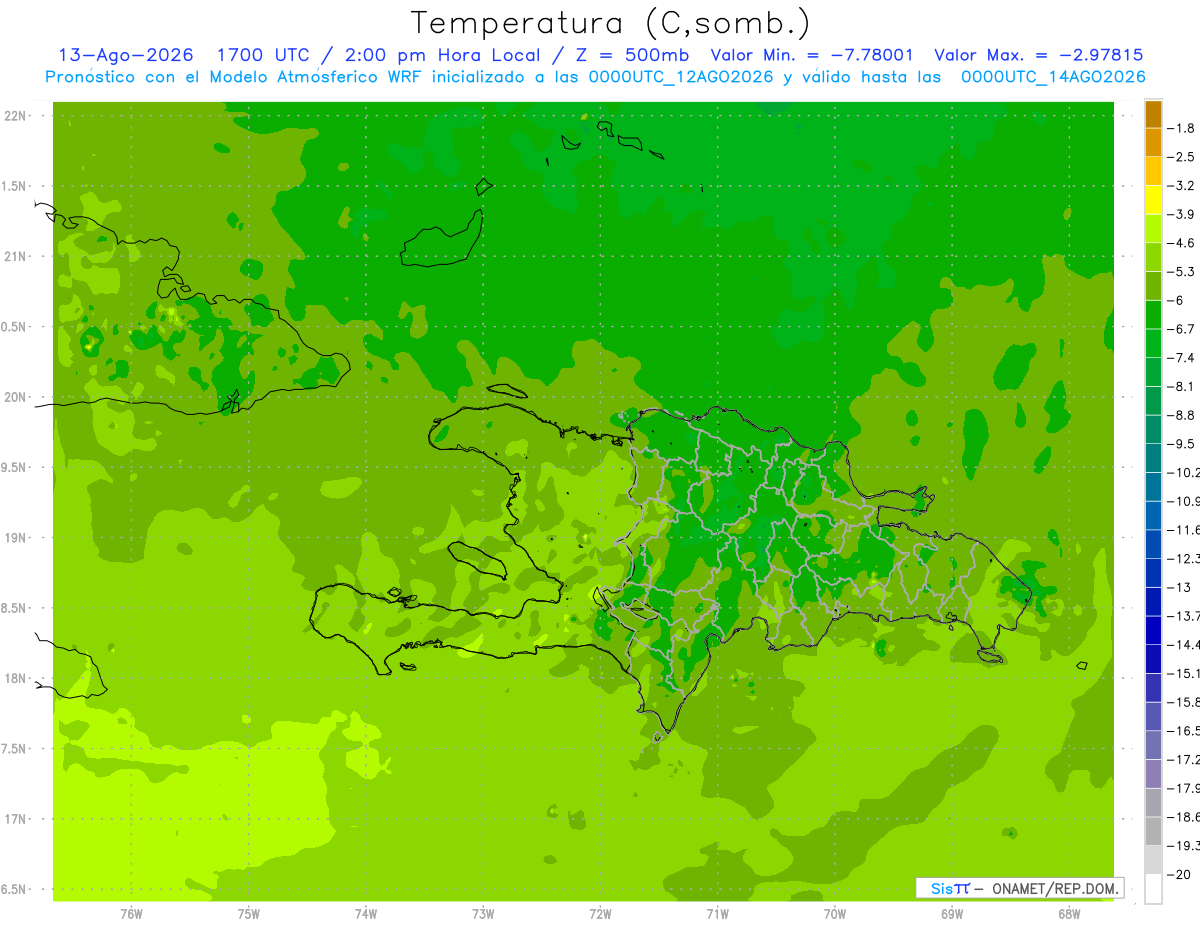1200x927 pixels.
Task: Select the green swatch between -6 and -6.7
Action: (1153, 315)
